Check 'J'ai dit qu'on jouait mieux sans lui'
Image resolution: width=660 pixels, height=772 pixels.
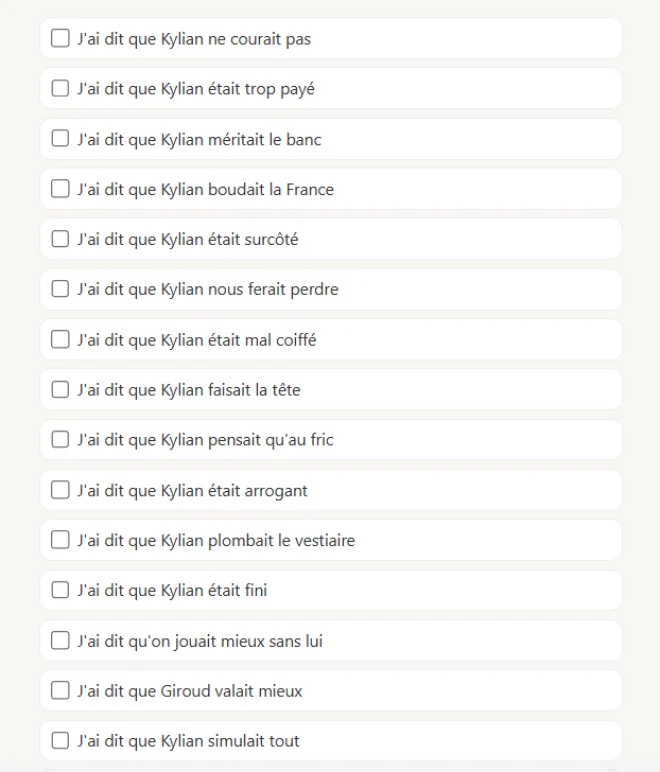pyautogui.click(x=60, y=641)
